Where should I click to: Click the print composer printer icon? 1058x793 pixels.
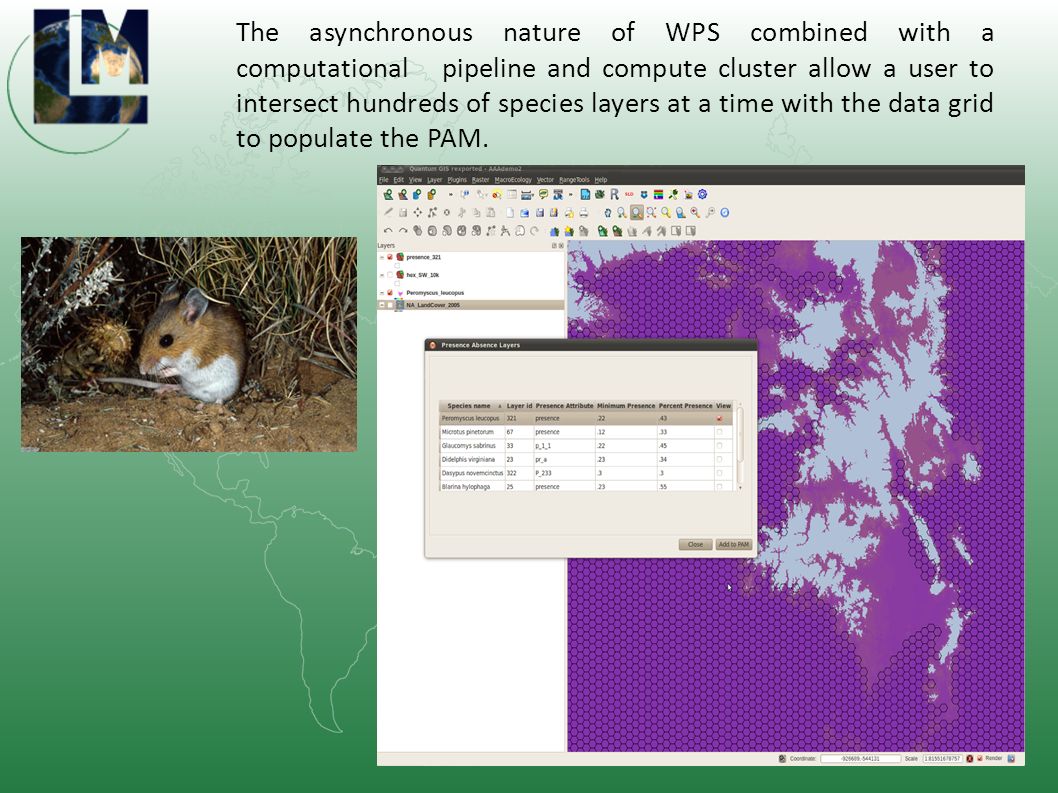coord(584,213)
